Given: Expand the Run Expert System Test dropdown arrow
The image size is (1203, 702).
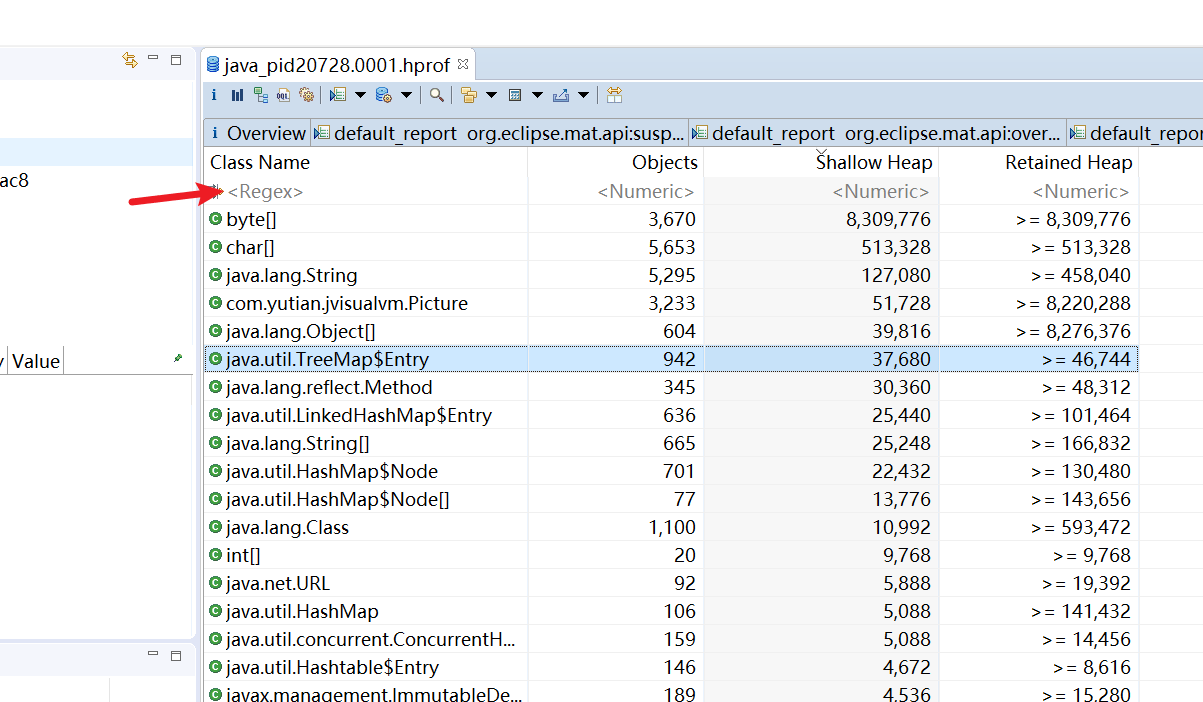Looking at the screenshot, I should (x=361, y=95).
